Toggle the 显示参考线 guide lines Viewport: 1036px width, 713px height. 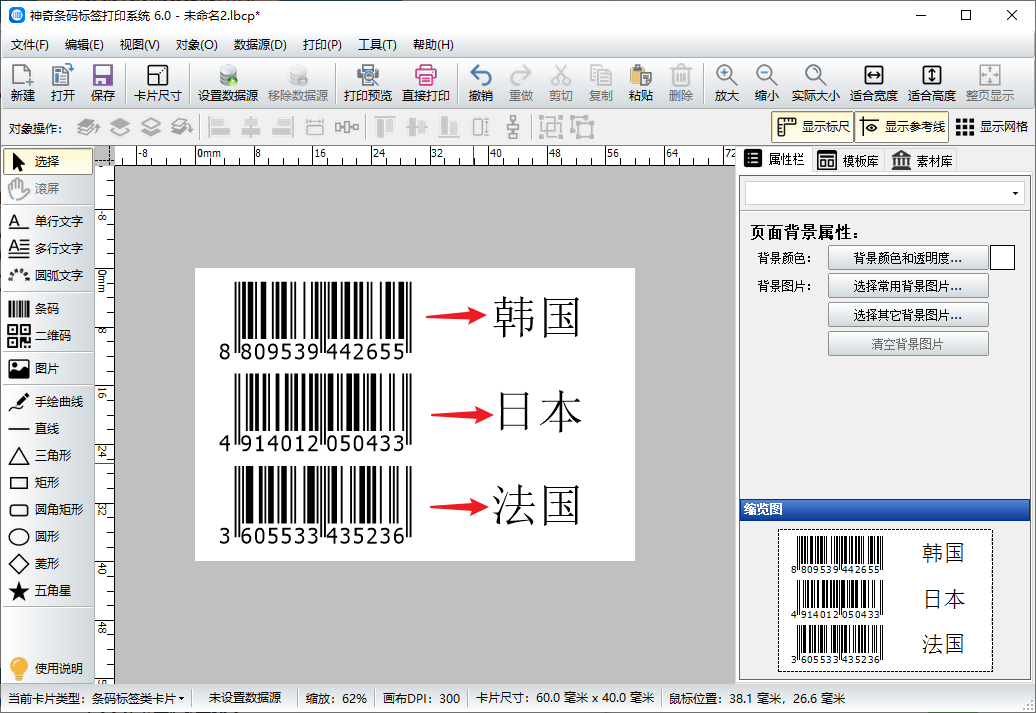[901, 127]
